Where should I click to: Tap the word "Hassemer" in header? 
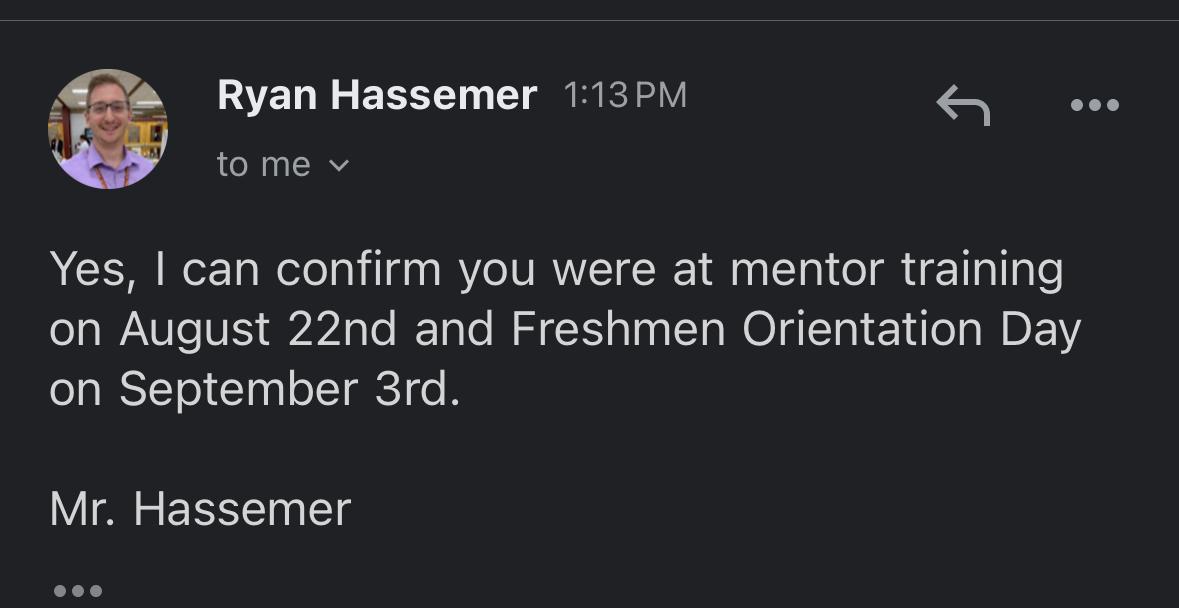(433, 96)
